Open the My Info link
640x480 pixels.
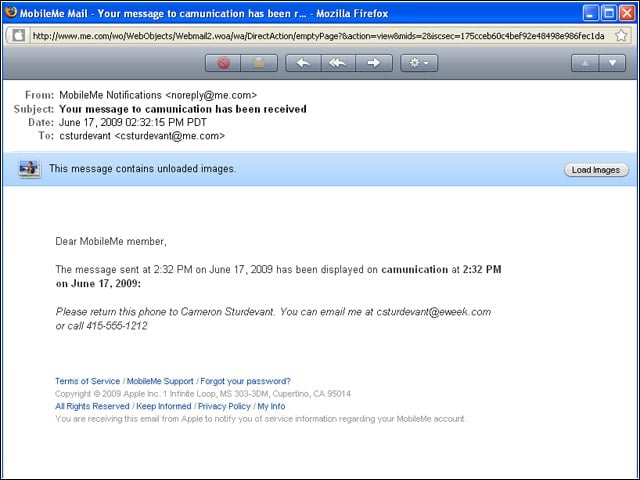point(271,407)
